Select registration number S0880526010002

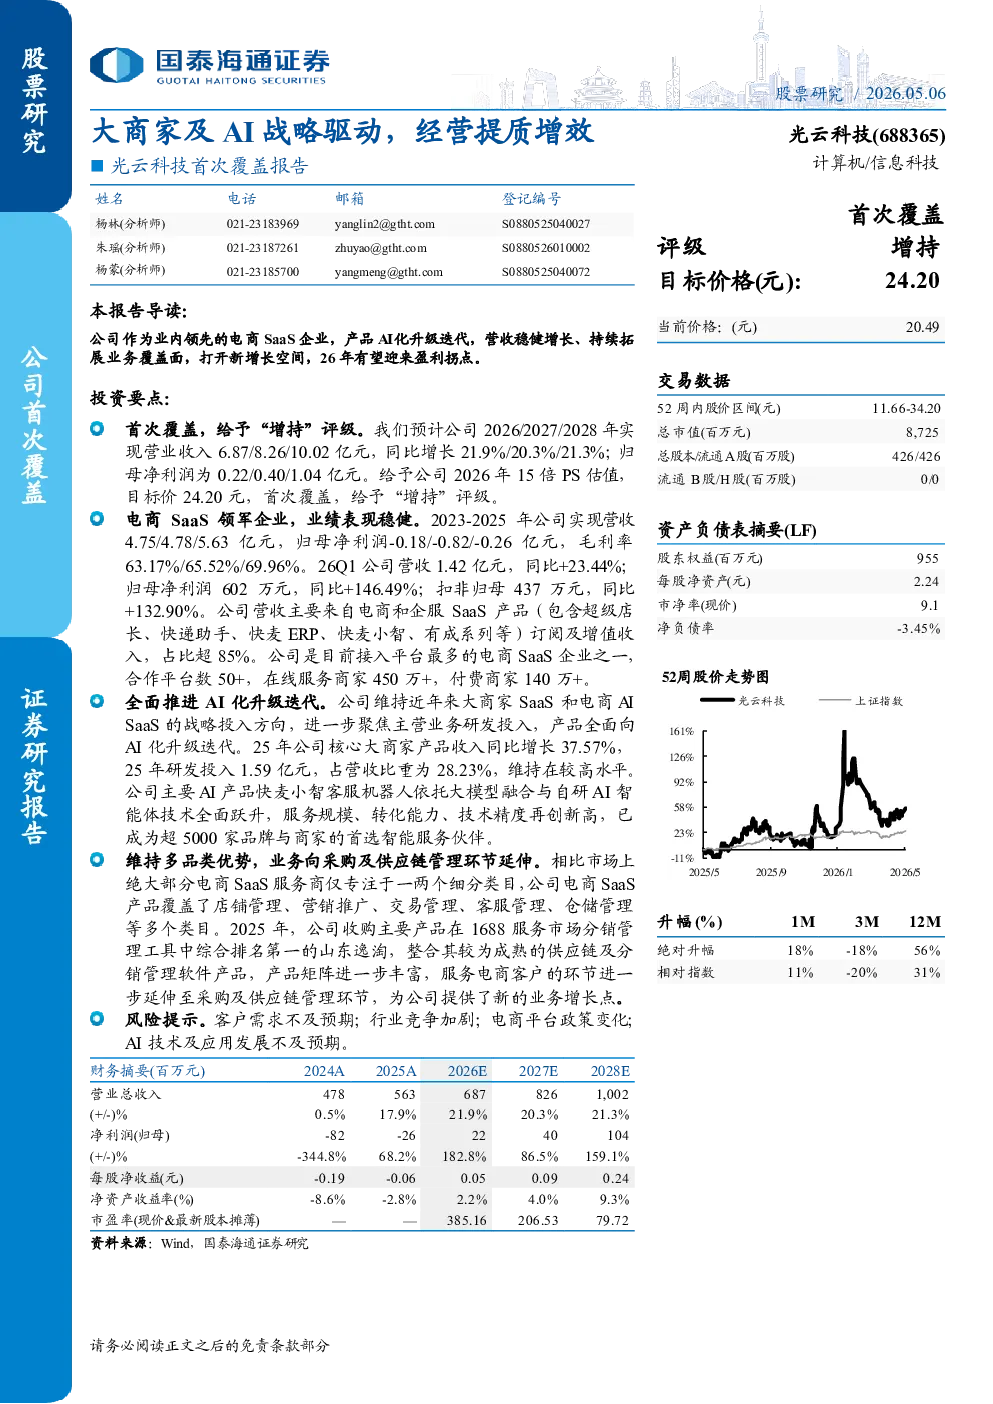point(546,248)
